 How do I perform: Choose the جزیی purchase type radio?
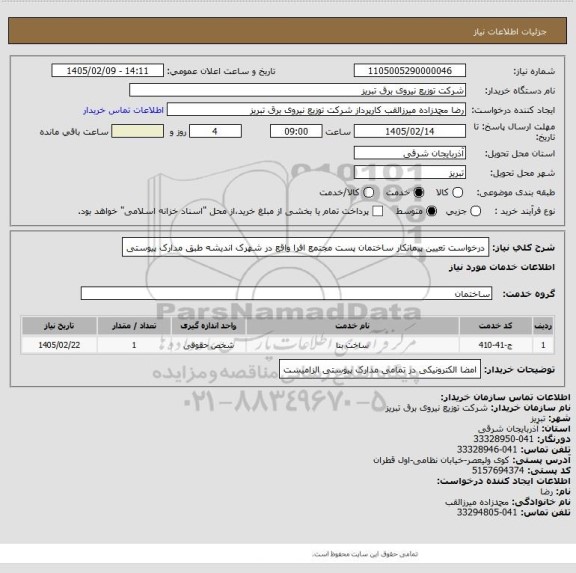coord(475,211)
